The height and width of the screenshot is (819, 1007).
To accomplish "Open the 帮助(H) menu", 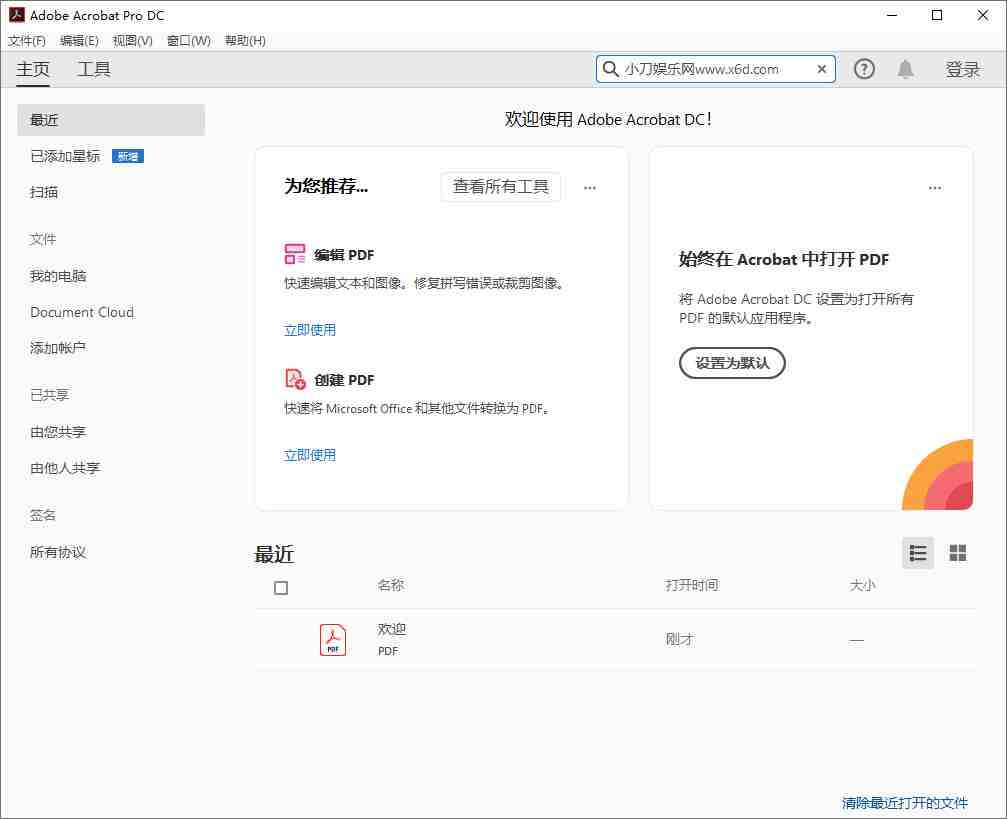I will tap(245, 40).
